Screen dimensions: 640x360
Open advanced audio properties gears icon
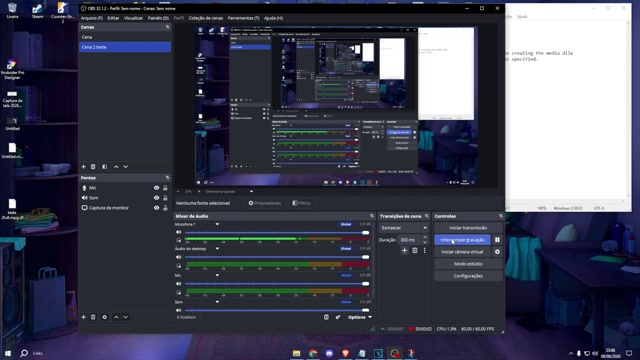pyautogui.click(x=338, y=317)
